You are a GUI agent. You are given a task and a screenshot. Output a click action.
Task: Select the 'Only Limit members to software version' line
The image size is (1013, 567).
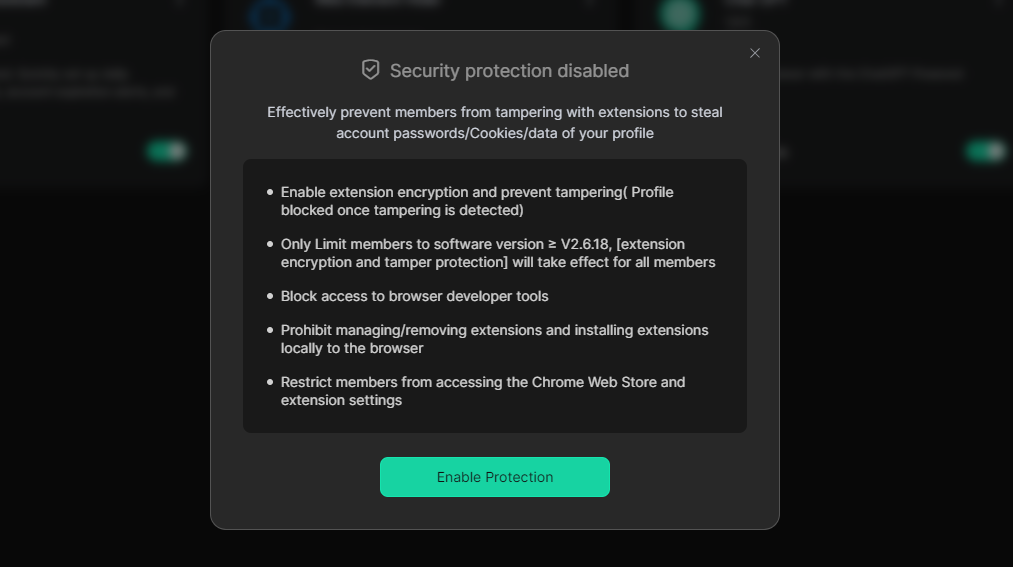tap(498, 253)
